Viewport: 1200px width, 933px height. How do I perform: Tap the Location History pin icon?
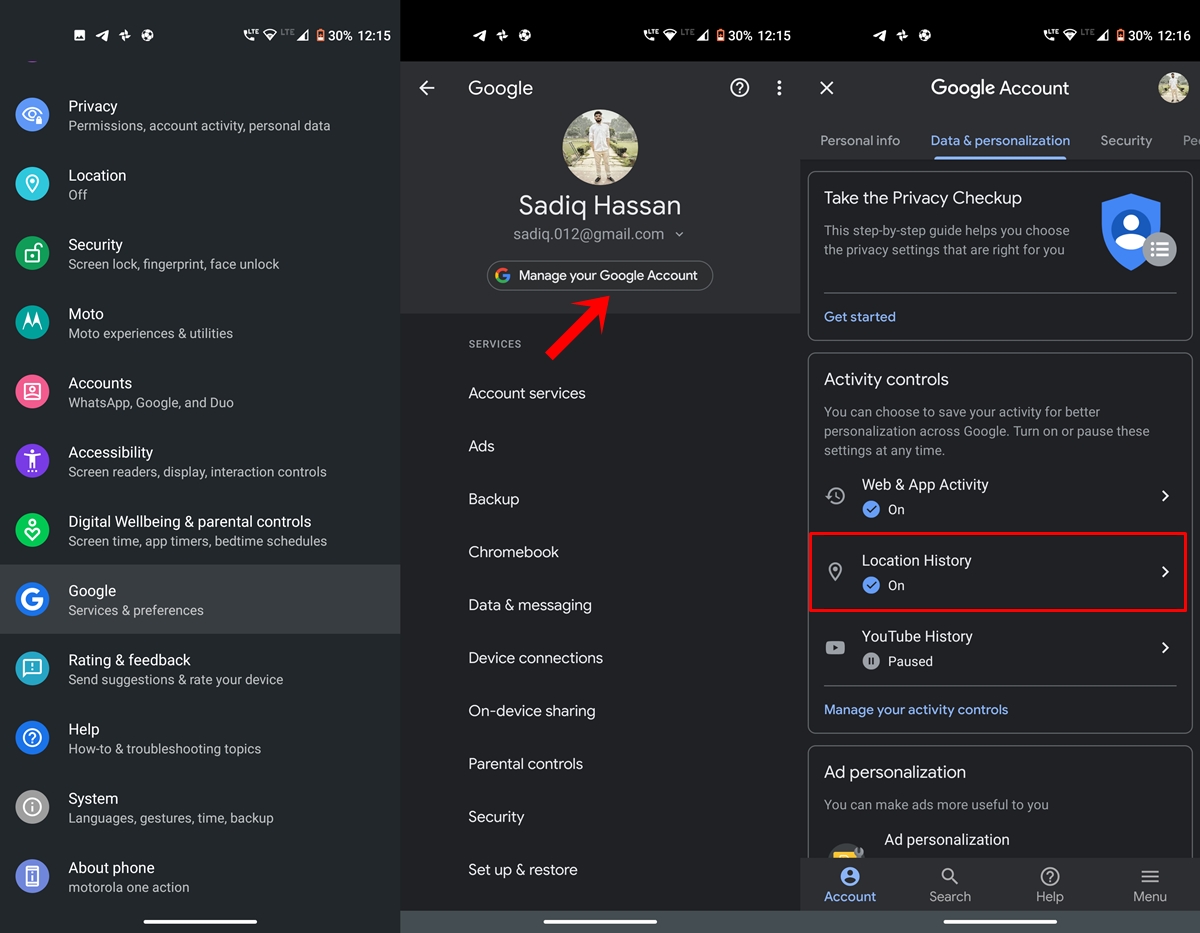pyautogui.click(x=835, y=572)
